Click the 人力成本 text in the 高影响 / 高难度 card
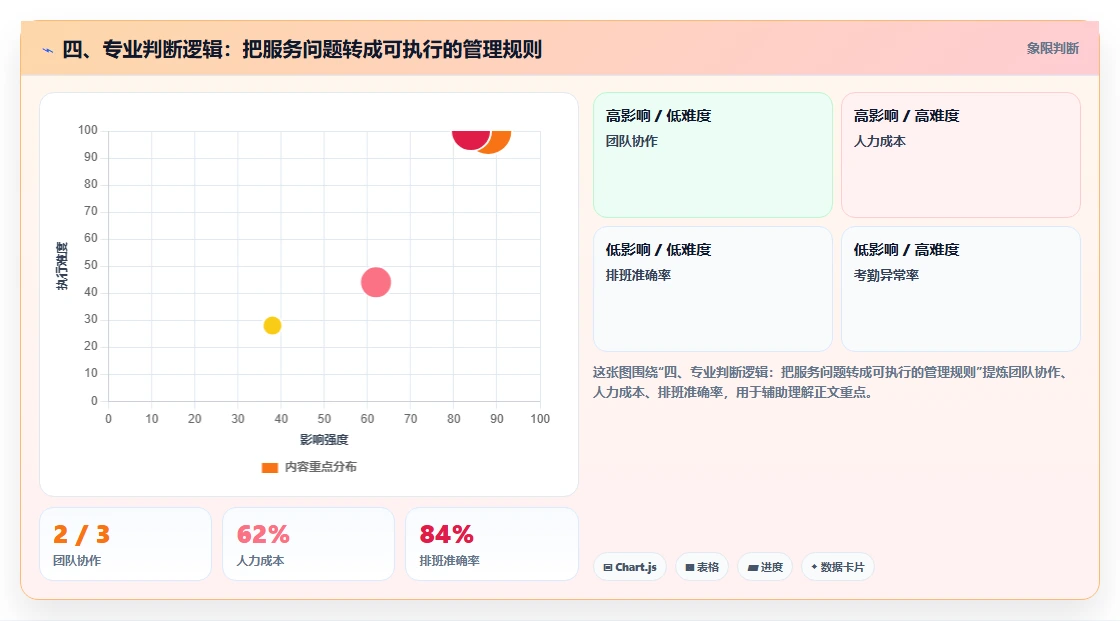 point(879,141)
